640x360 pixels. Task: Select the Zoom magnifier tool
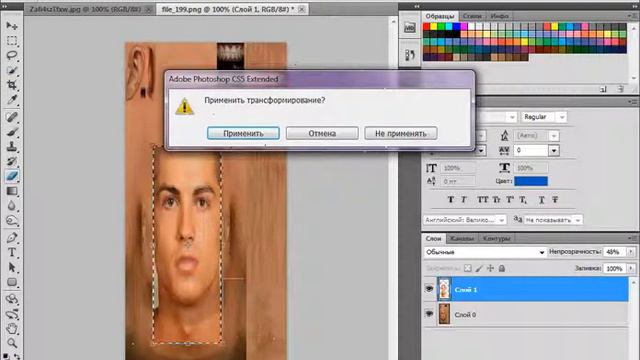coord(11,343)
